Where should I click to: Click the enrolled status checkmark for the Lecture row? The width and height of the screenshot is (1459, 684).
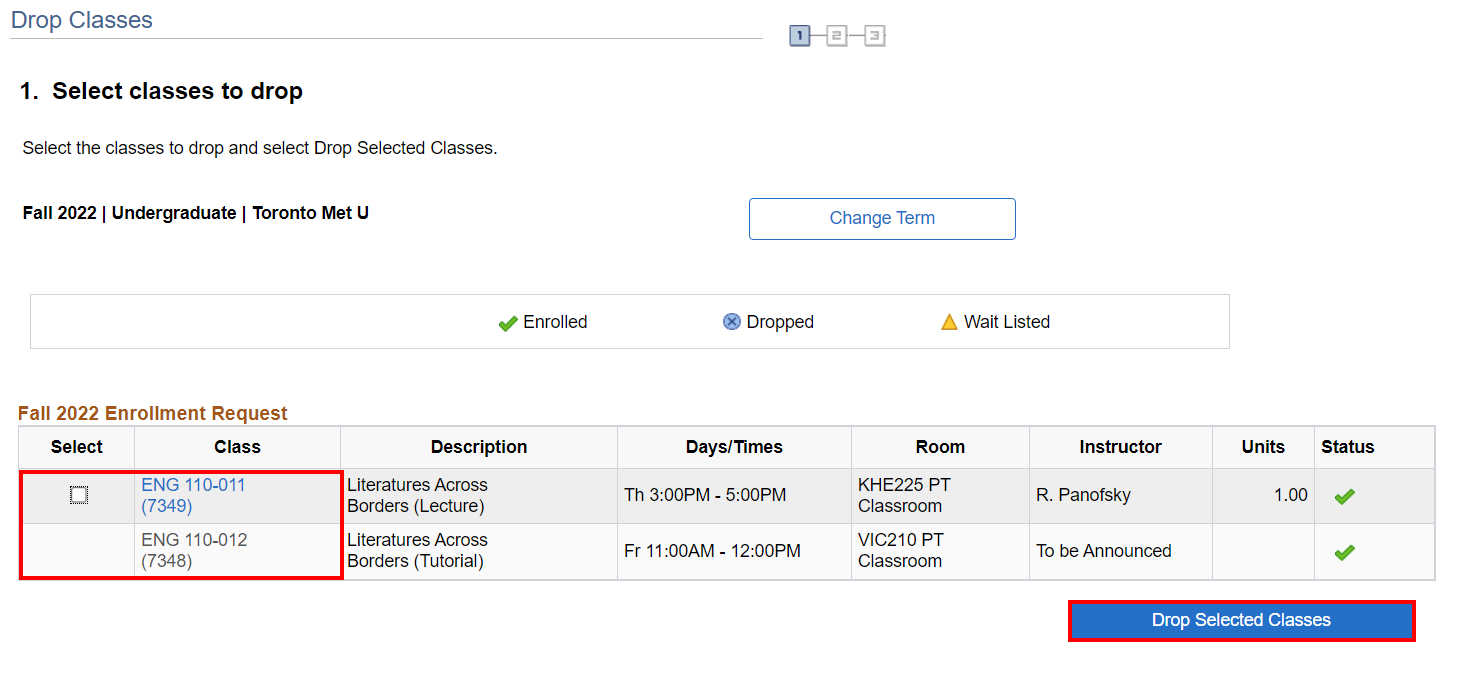coord(1344,496)
